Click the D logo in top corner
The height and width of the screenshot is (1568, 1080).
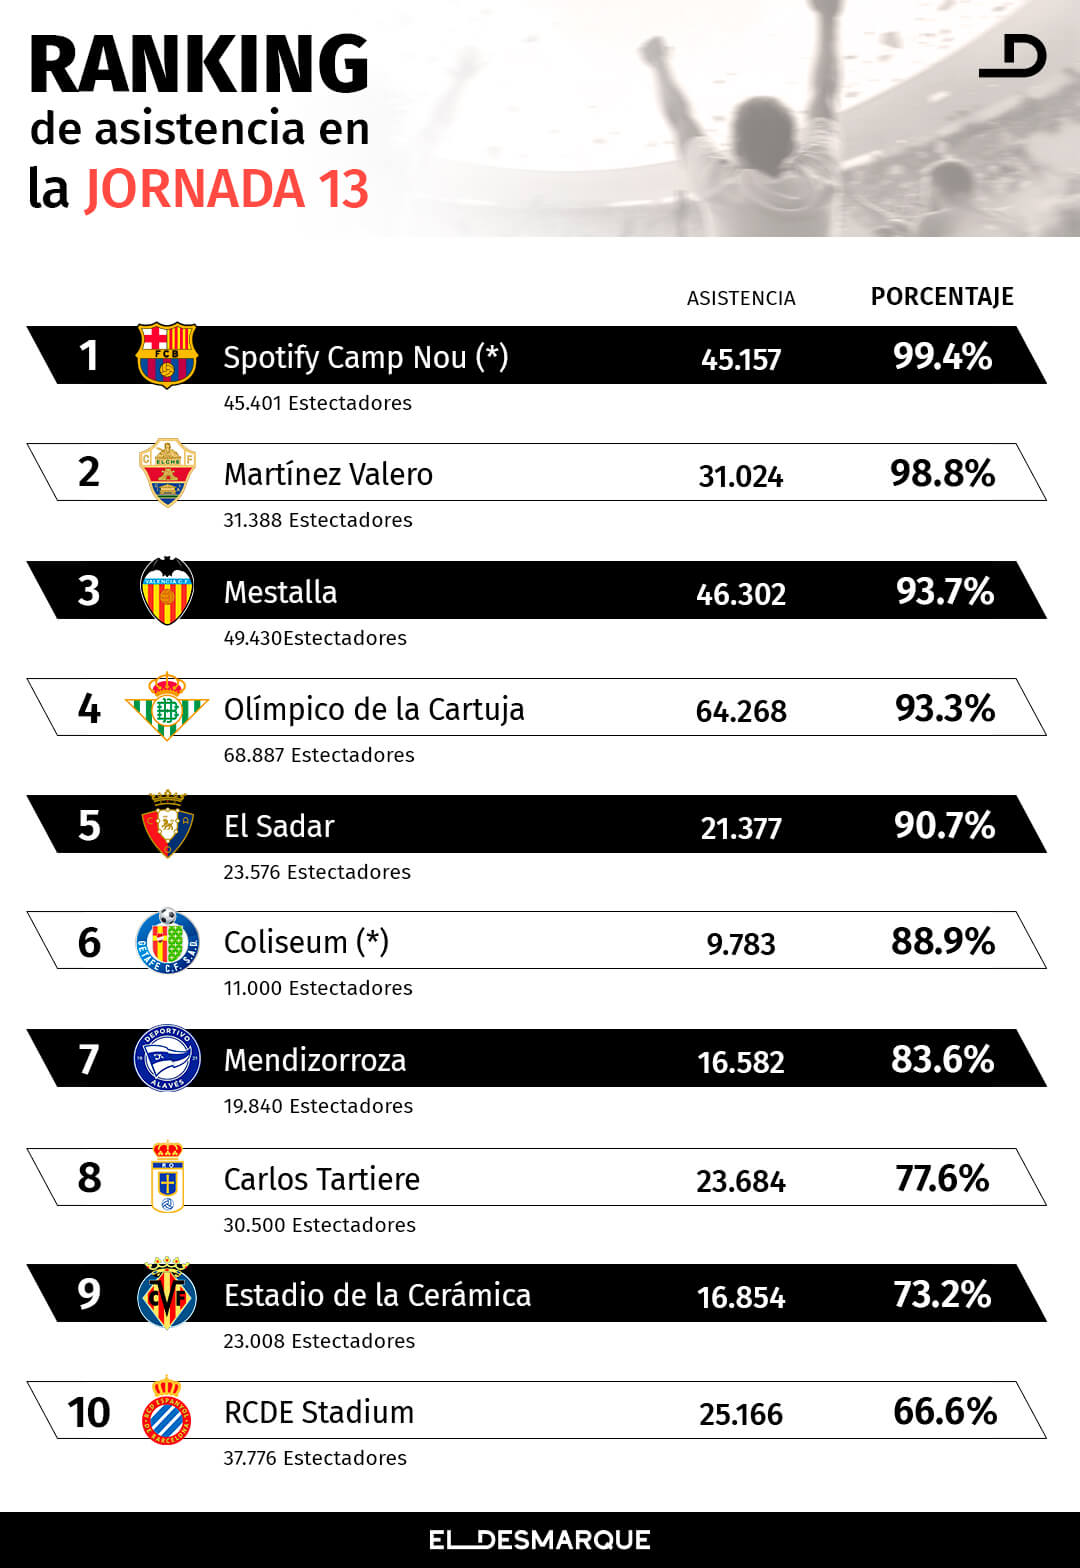[x=1013, y=56]
